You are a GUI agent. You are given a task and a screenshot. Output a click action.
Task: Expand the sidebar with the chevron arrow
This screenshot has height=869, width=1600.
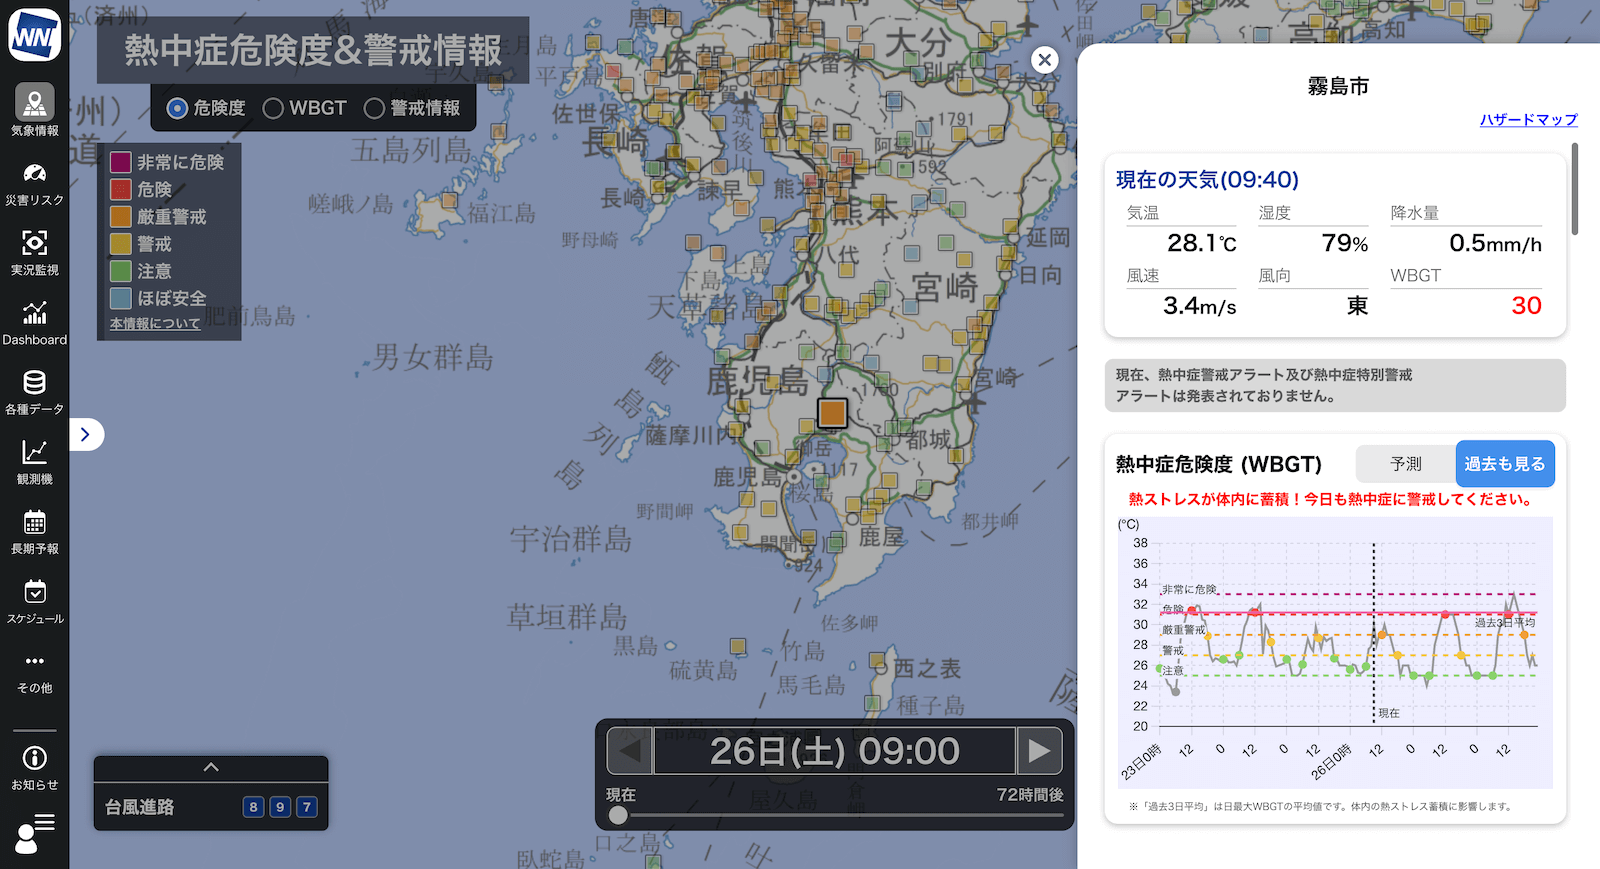pos(86,434)
